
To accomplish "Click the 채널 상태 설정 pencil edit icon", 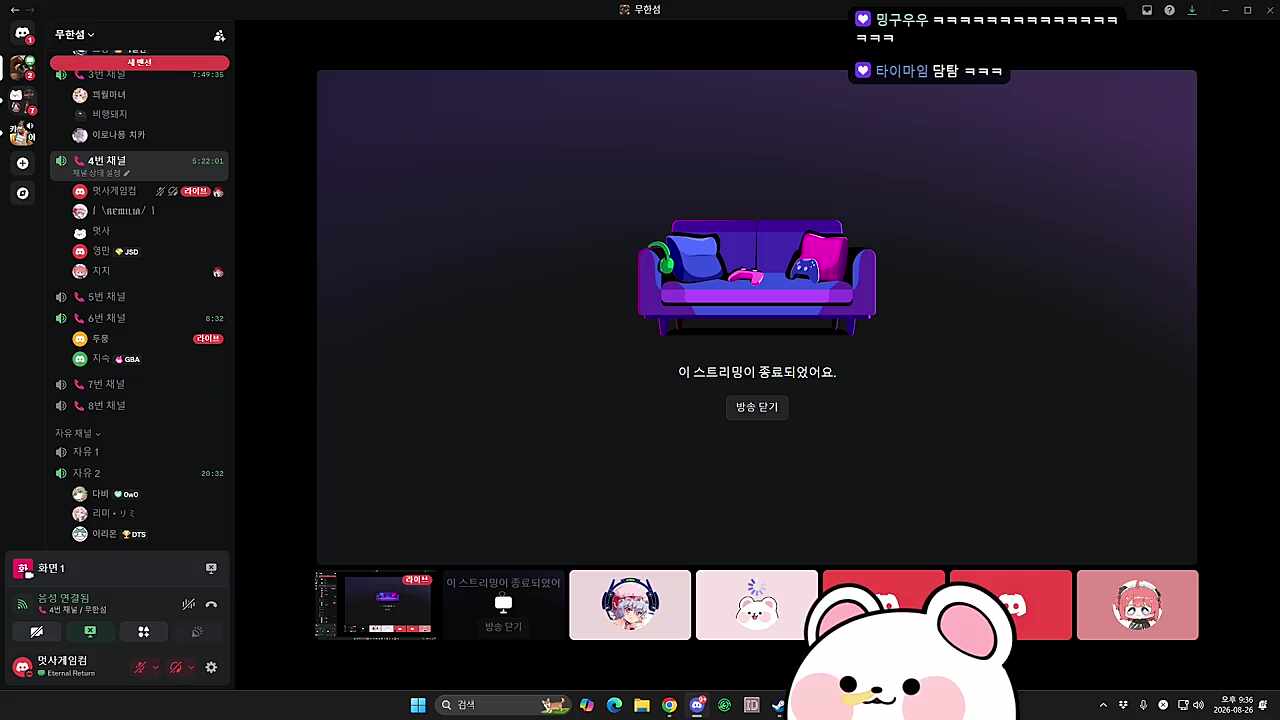I will click(x=127, y=174).
